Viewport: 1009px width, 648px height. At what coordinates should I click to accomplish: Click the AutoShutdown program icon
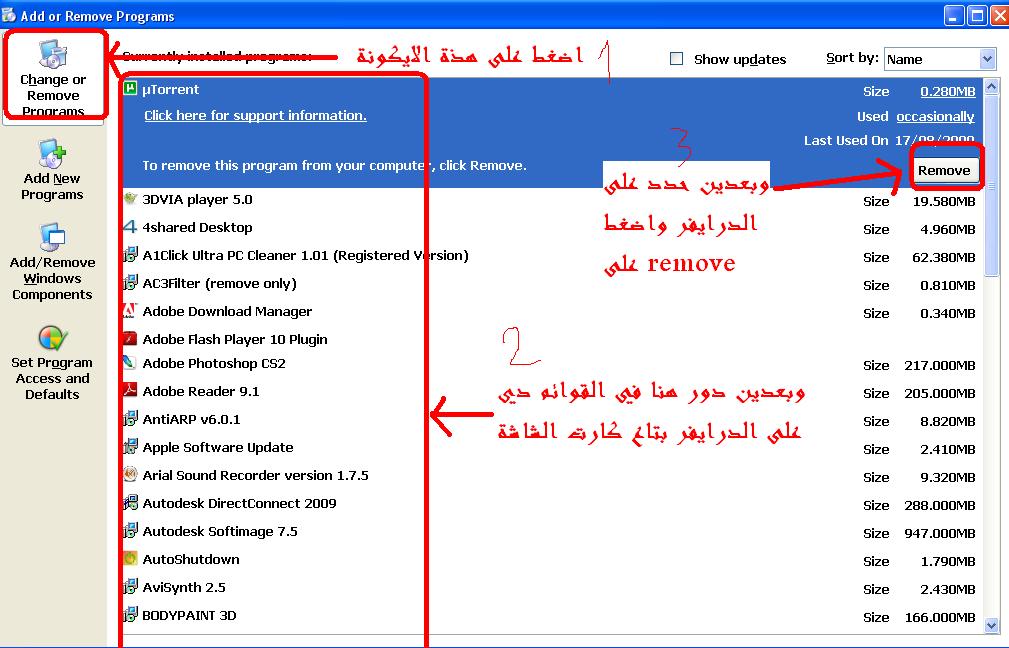click(130, 559)
